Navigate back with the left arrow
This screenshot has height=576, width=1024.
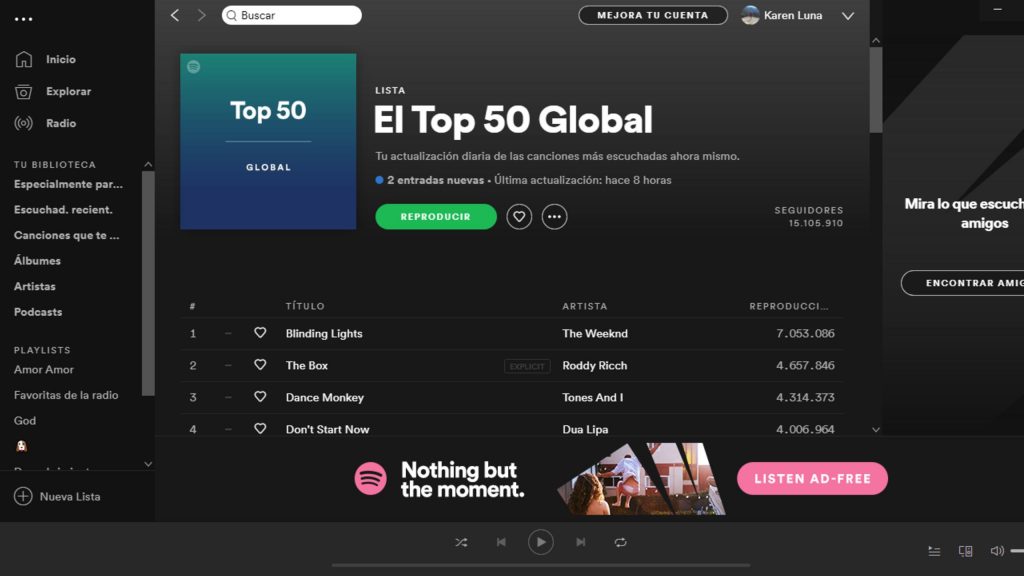(174, 15)
